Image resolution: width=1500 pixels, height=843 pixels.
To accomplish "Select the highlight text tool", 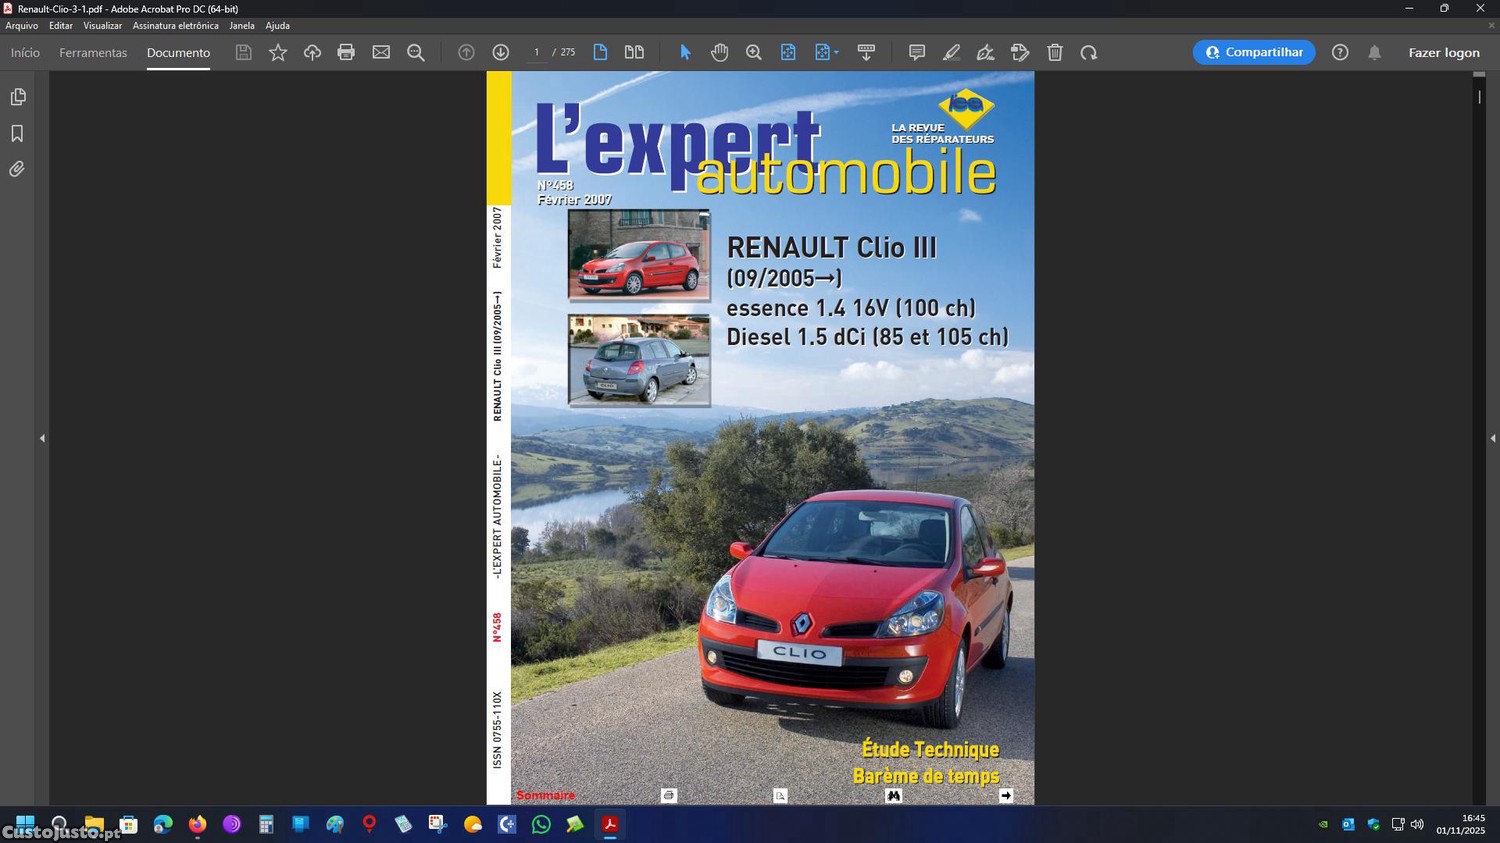I will [951, 53].
